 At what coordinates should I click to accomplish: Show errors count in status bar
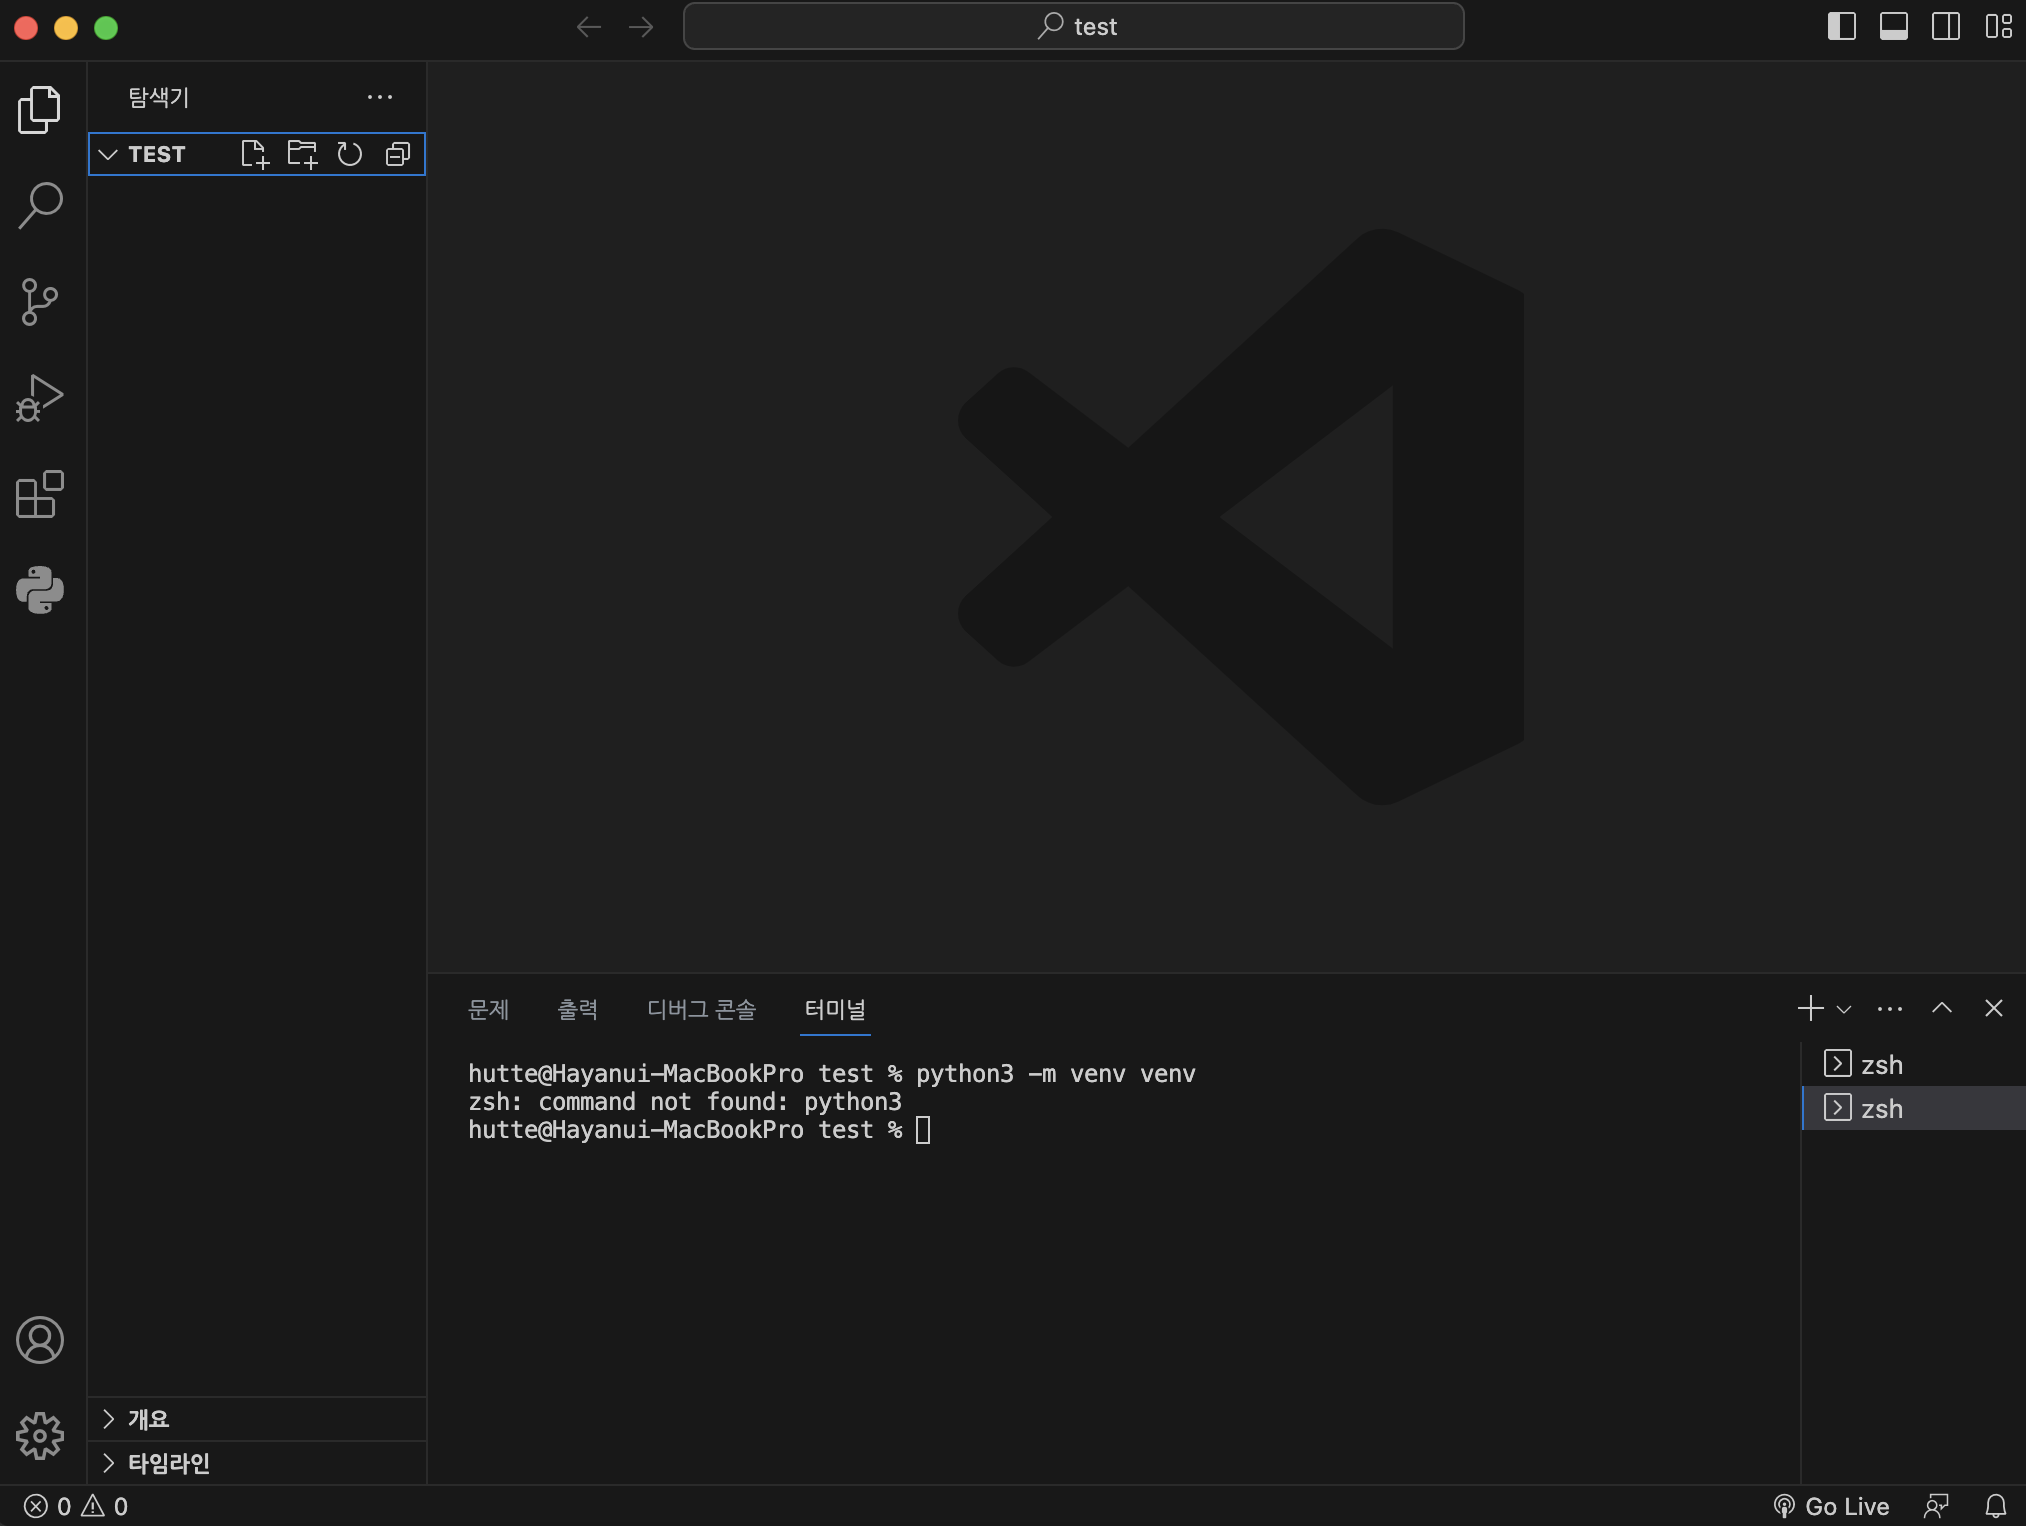[47, 1506]
